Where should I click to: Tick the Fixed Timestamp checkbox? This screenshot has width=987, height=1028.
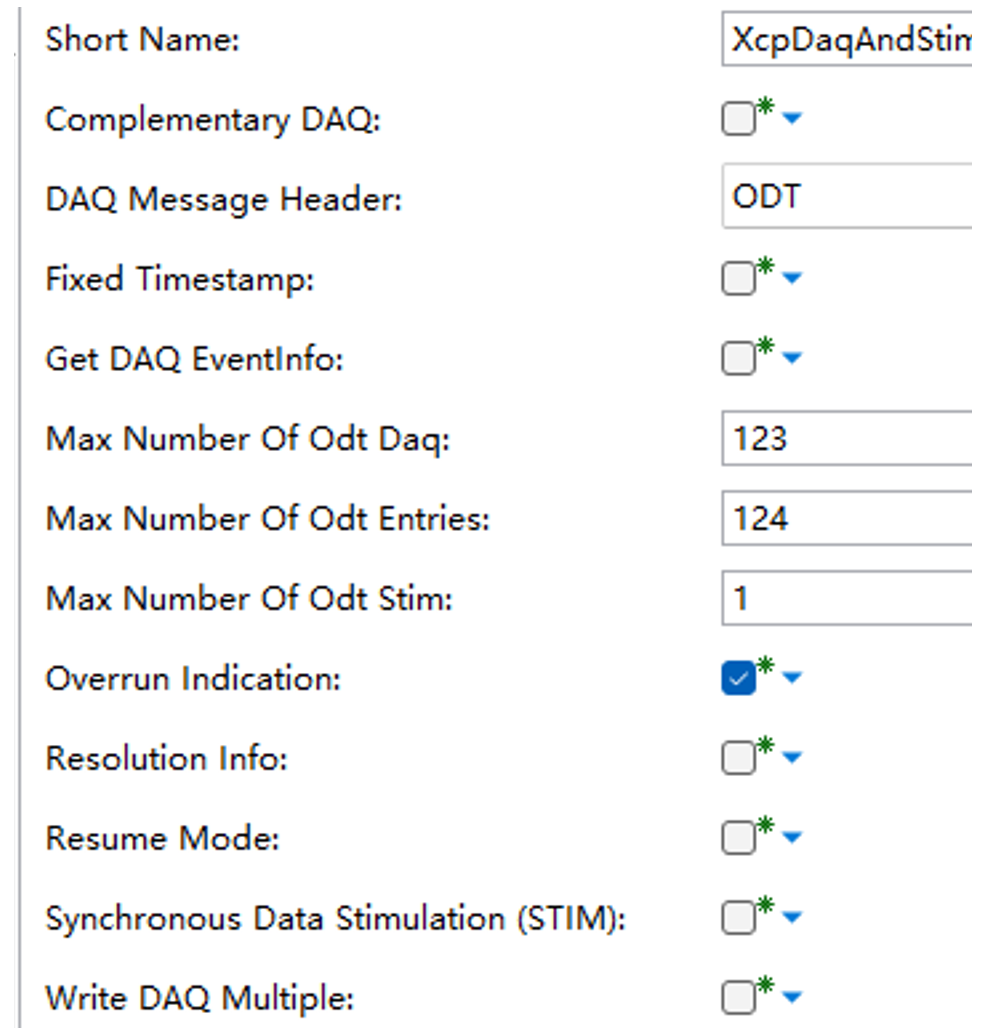[738, 279]
